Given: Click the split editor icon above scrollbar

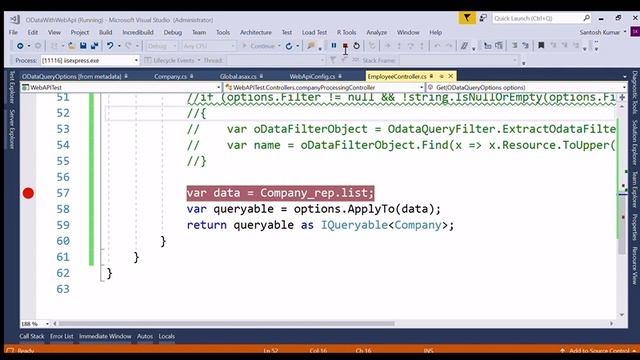Looking at the screenshot, I should 622,98.
